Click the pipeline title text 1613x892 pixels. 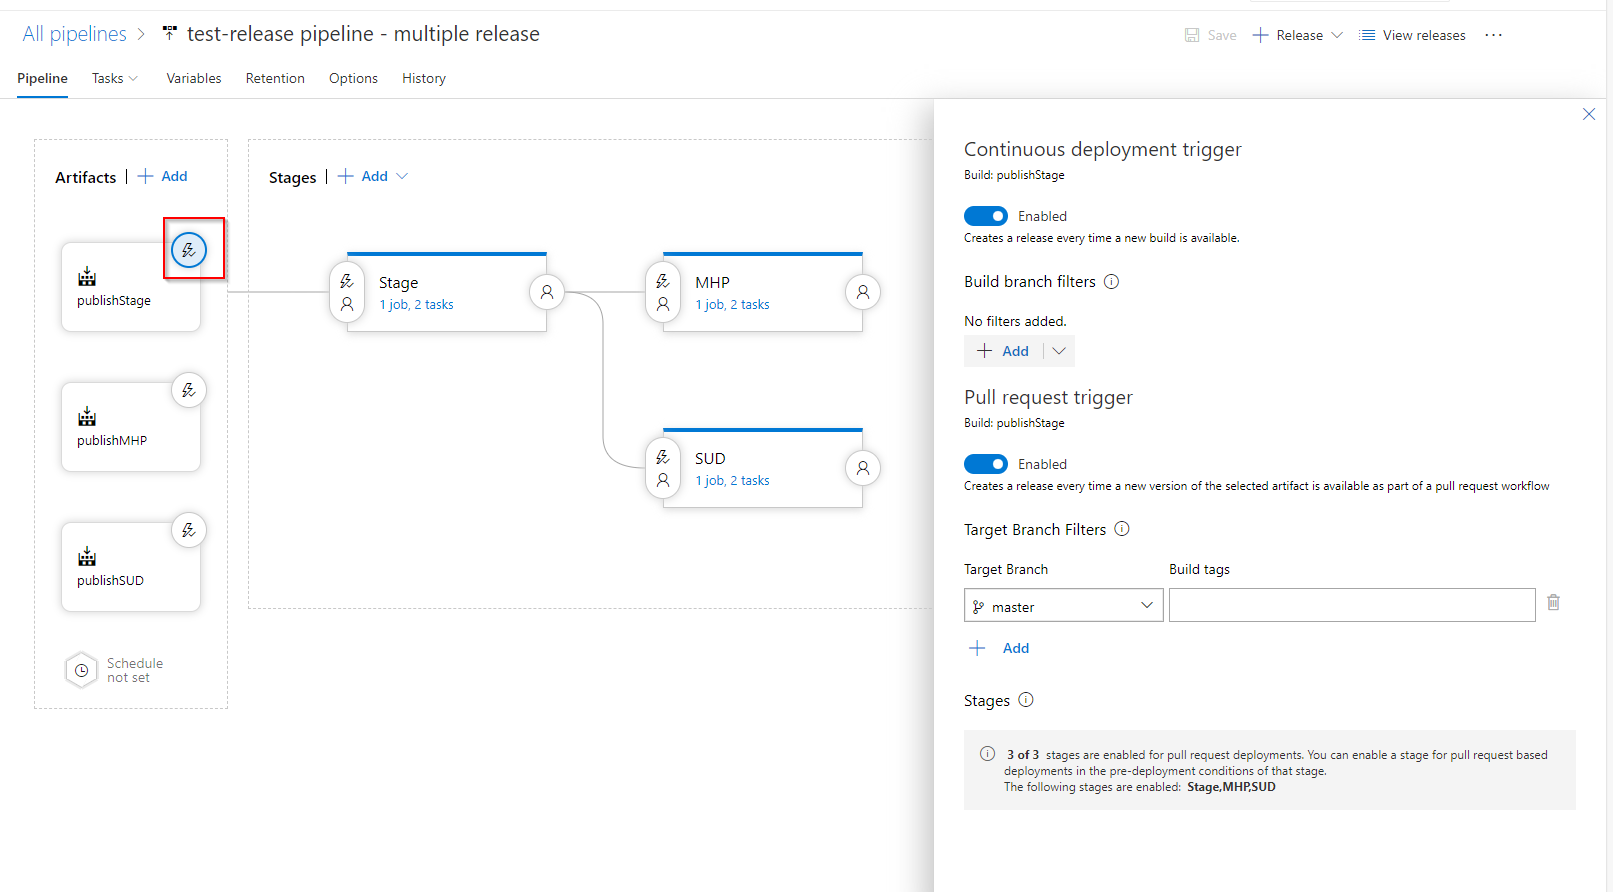pos(363,34)
